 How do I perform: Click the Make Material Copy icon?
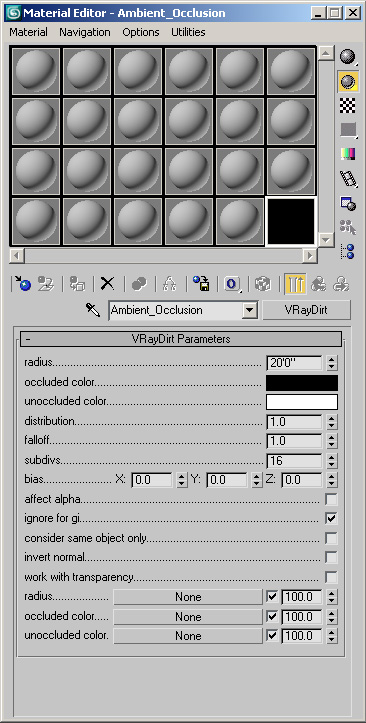[x=139, y=284]
